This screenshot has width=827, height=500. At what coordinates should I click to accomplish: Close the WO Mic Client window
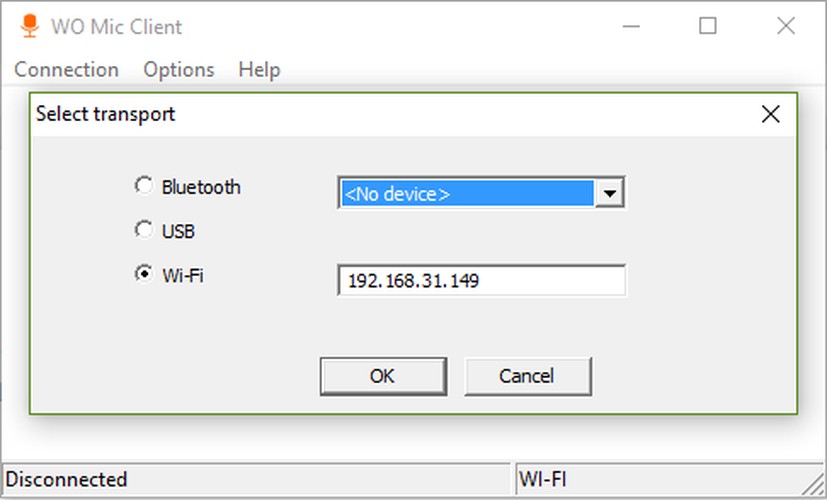pos(786,26)
